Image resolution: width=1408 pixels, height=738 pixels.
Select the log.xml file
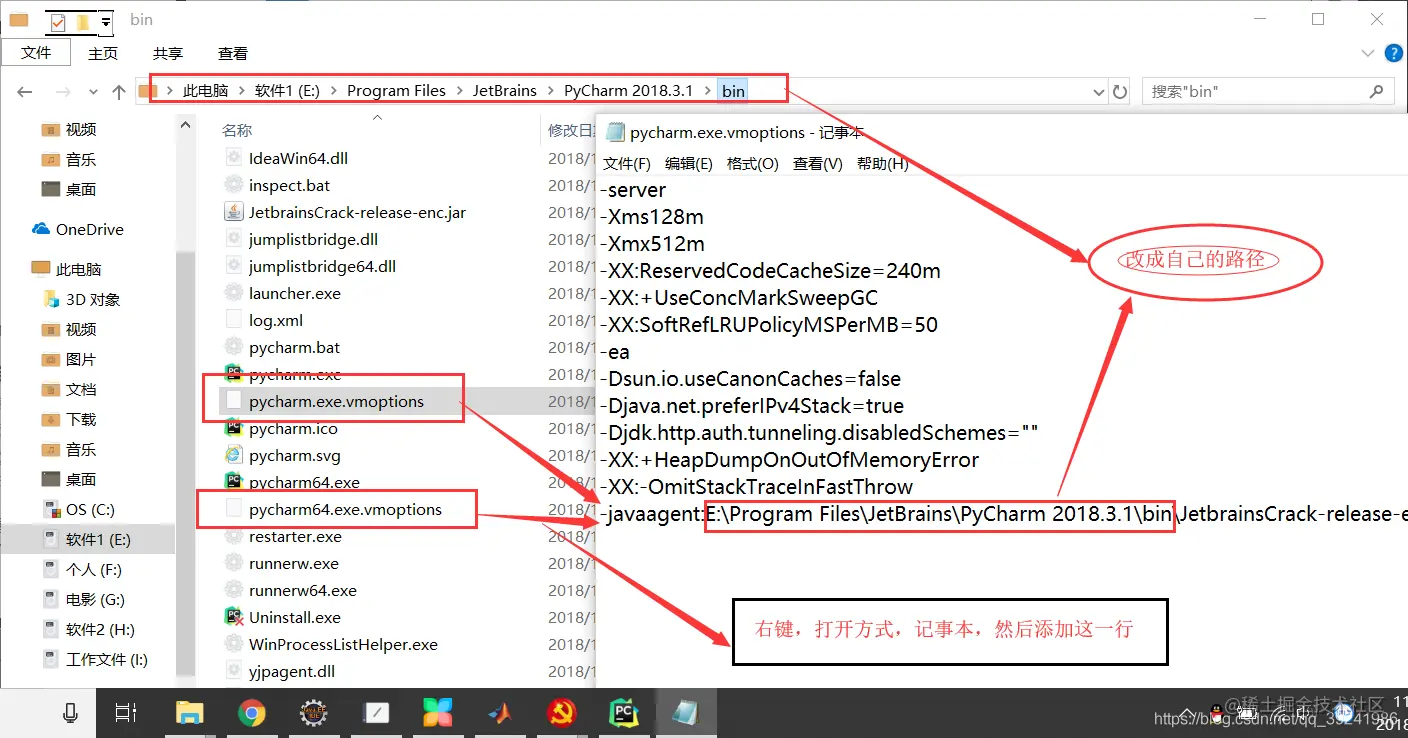[276, 320]
